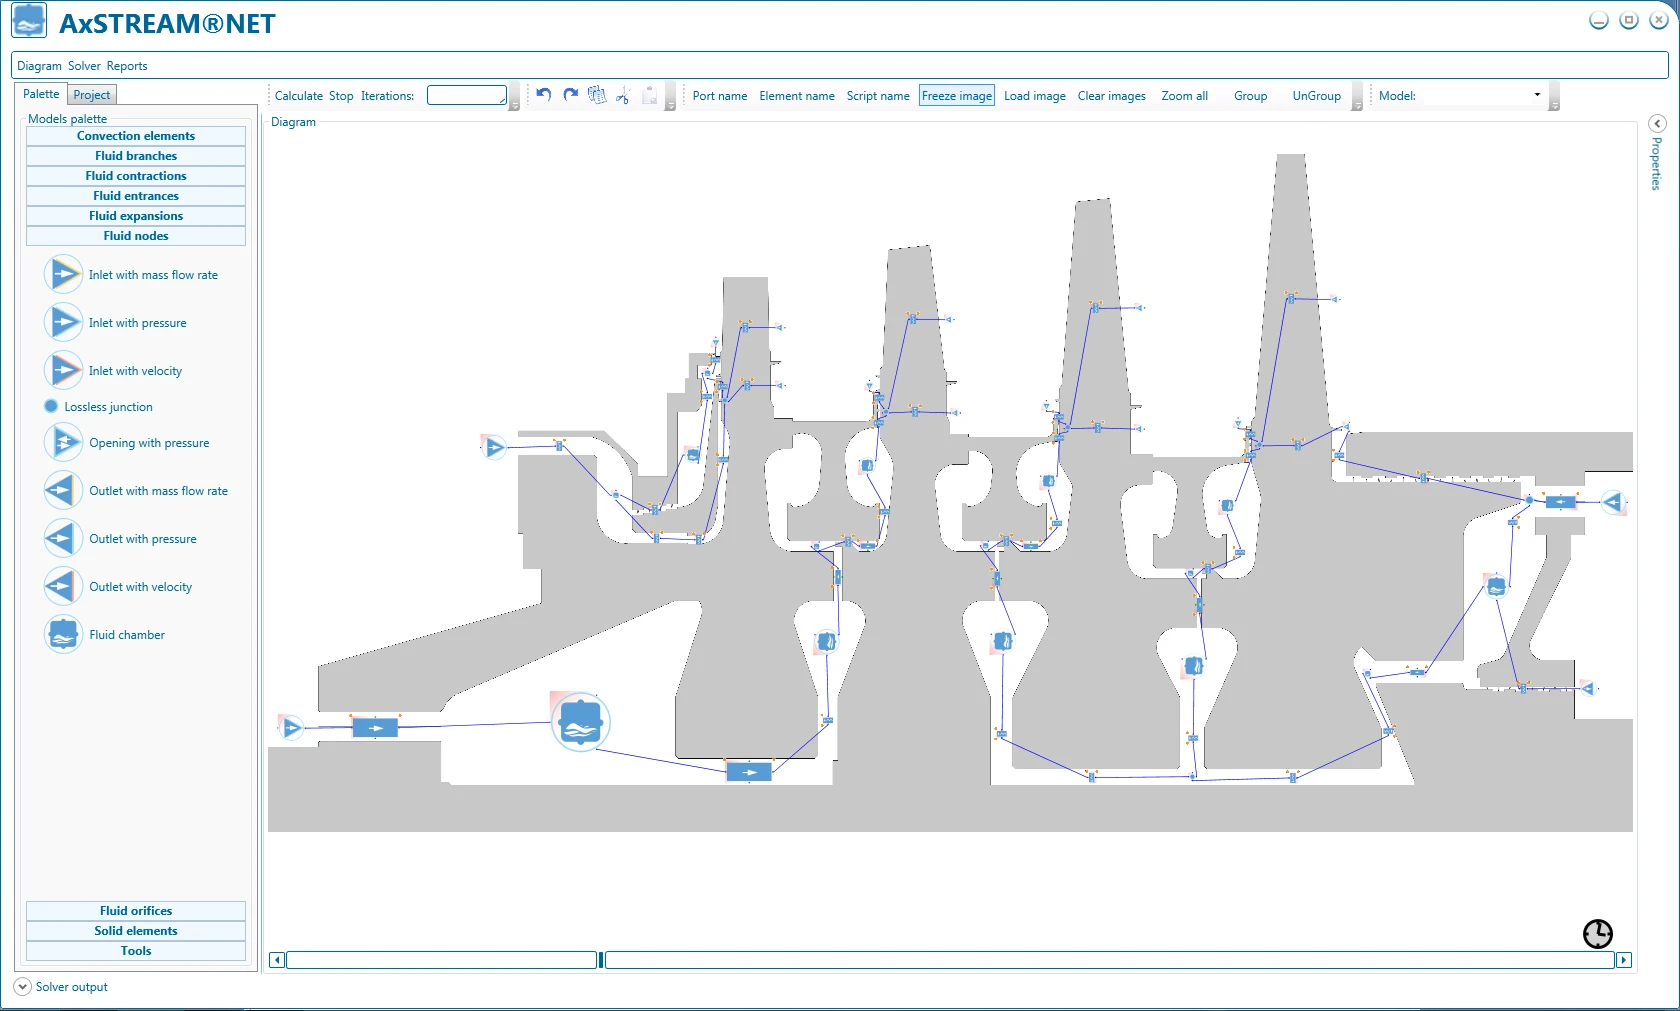Select the lower-right outlet node in diagram
1680x1011 pixels.
(x=1587, y=688)
